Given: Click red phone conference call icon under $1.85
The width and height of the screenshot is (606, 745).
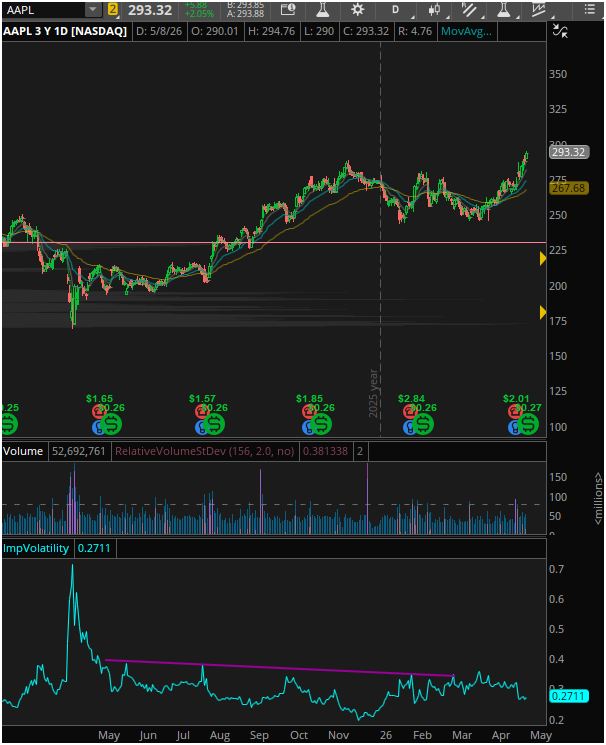Looking at the screenshot, I should click(x=308, y=411).
